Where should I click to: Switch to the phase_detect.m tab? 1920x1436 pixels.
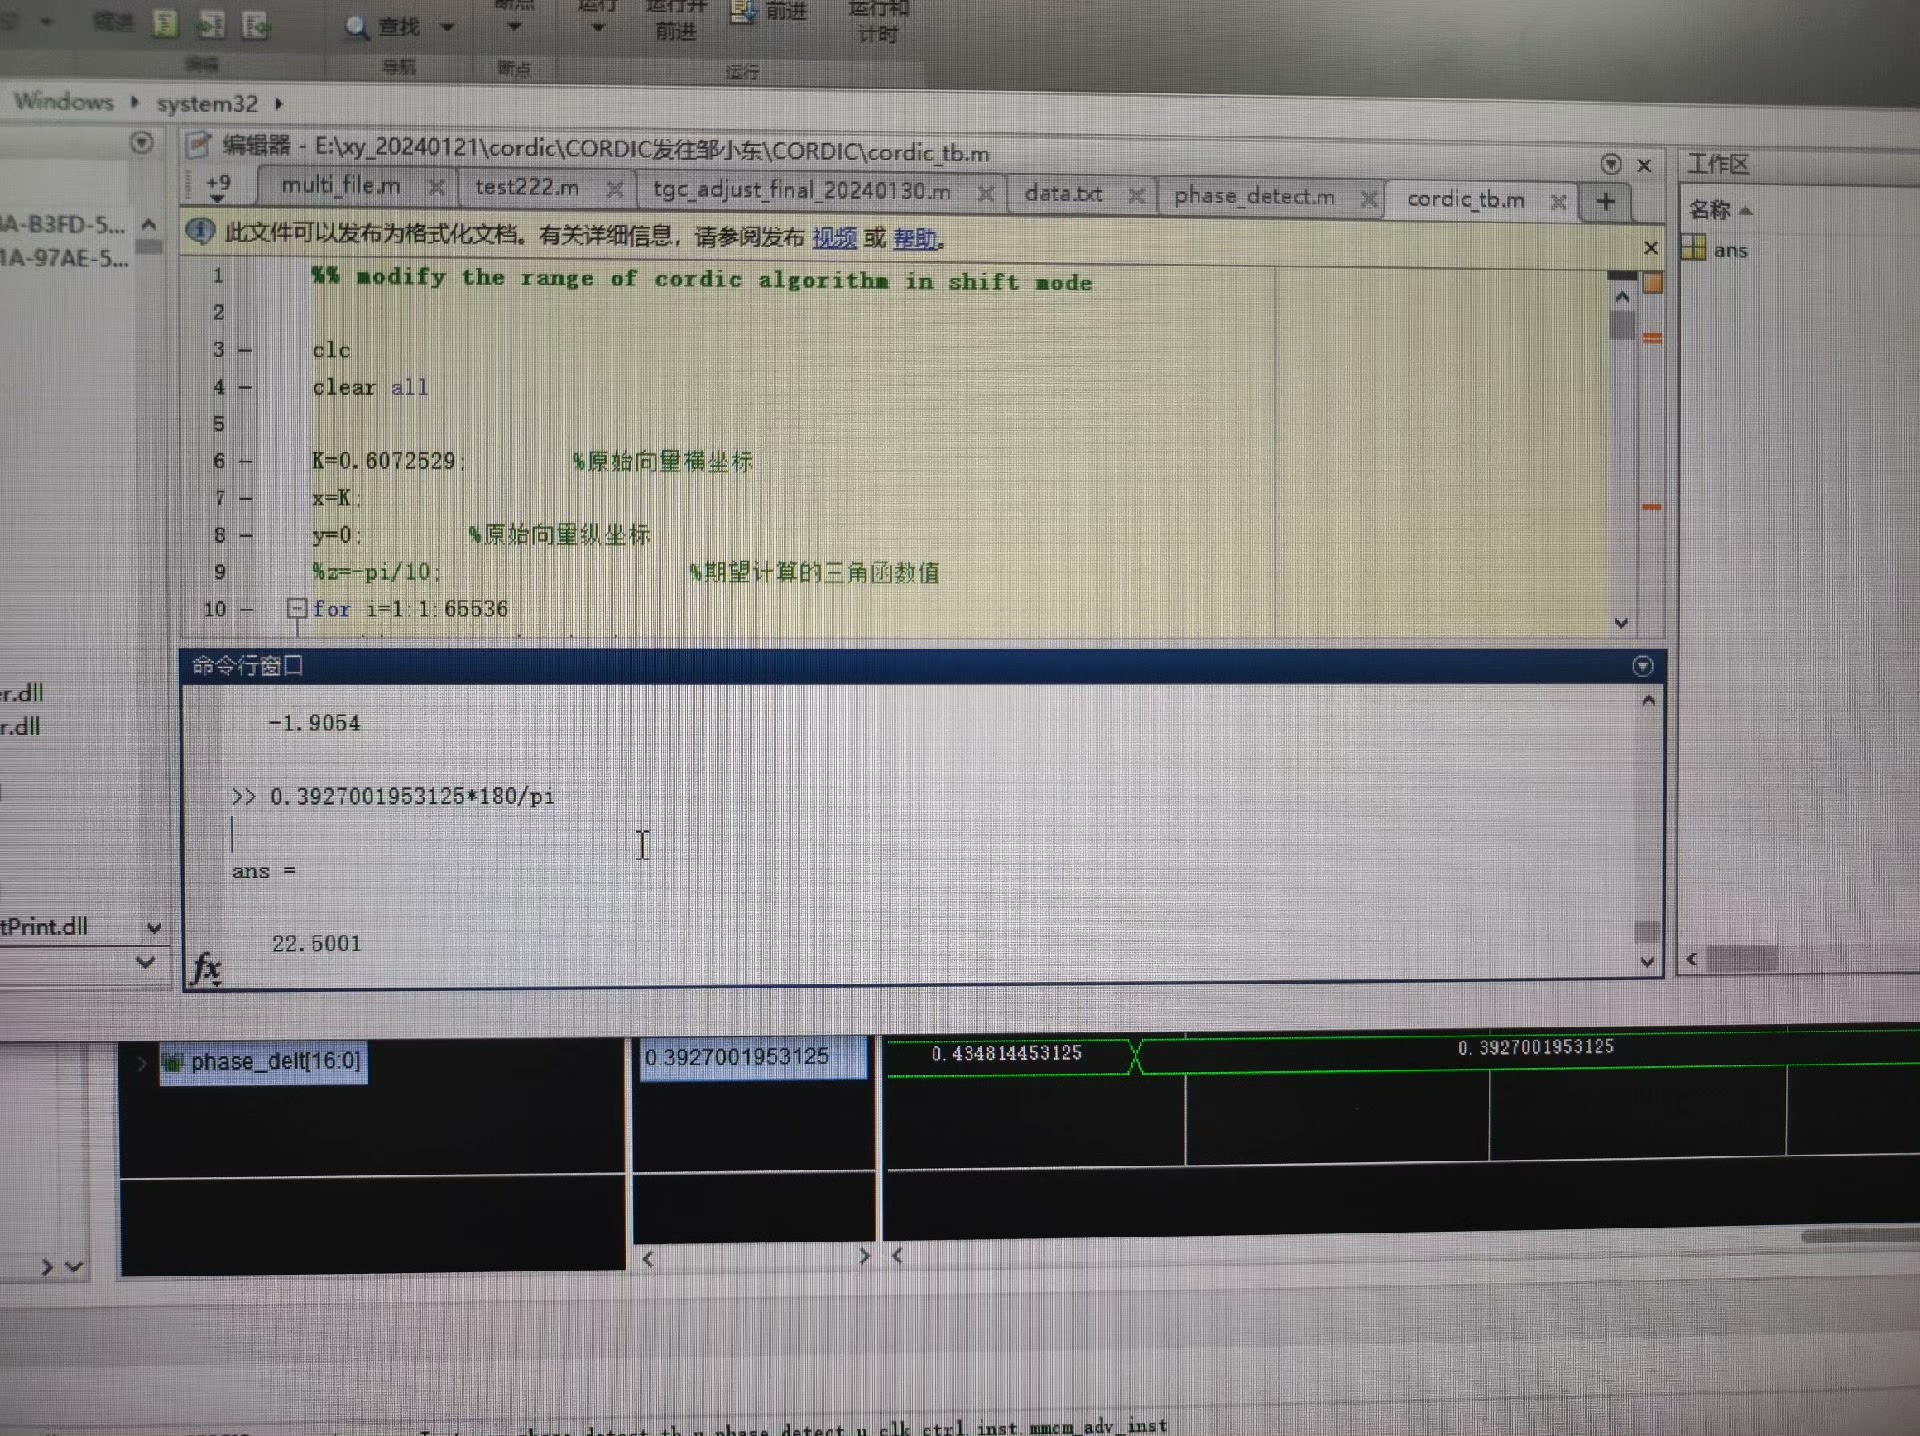pos(1253,197)
